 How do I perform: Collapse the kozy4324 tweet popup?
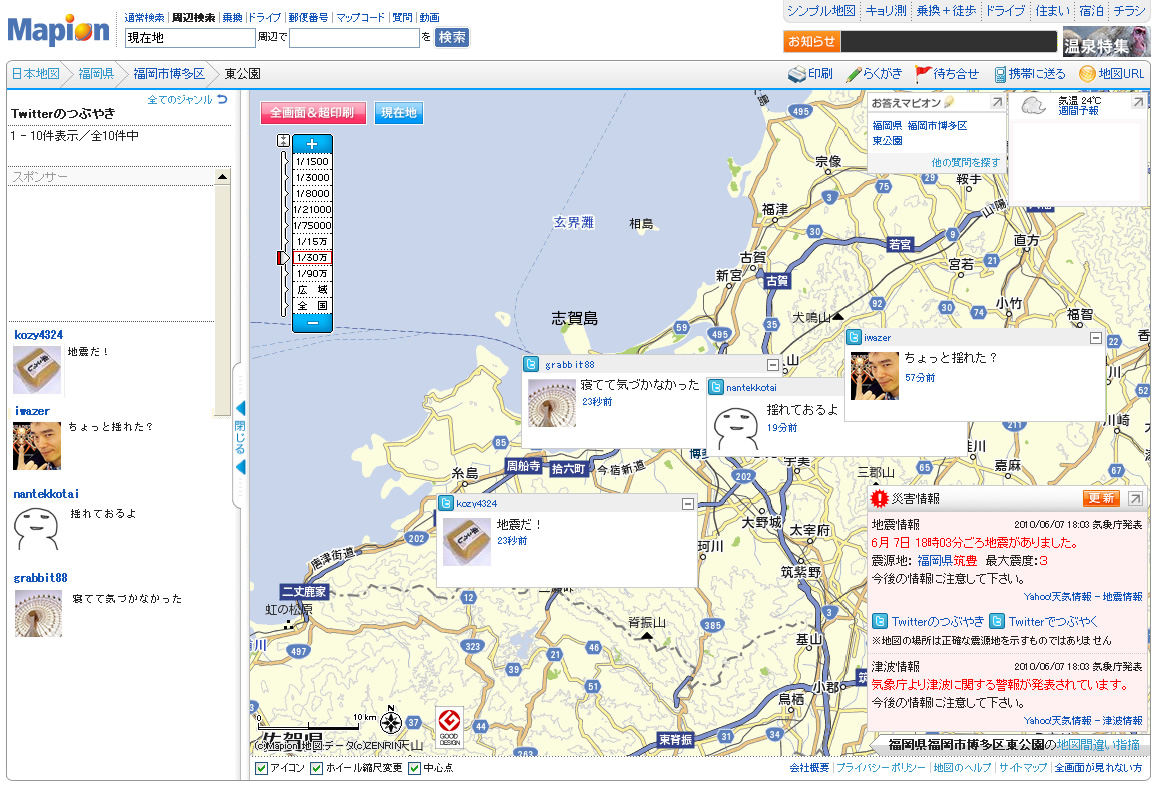pos(687,504)
